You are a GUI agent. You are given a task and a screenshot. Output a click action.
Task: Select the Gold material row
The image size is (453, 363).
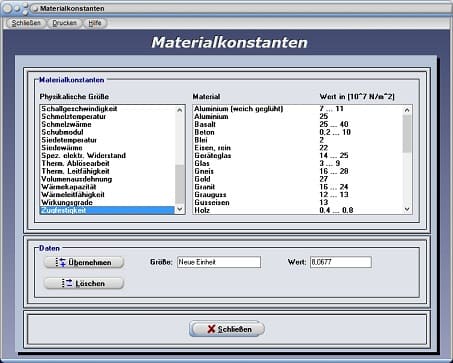[298, 179]
